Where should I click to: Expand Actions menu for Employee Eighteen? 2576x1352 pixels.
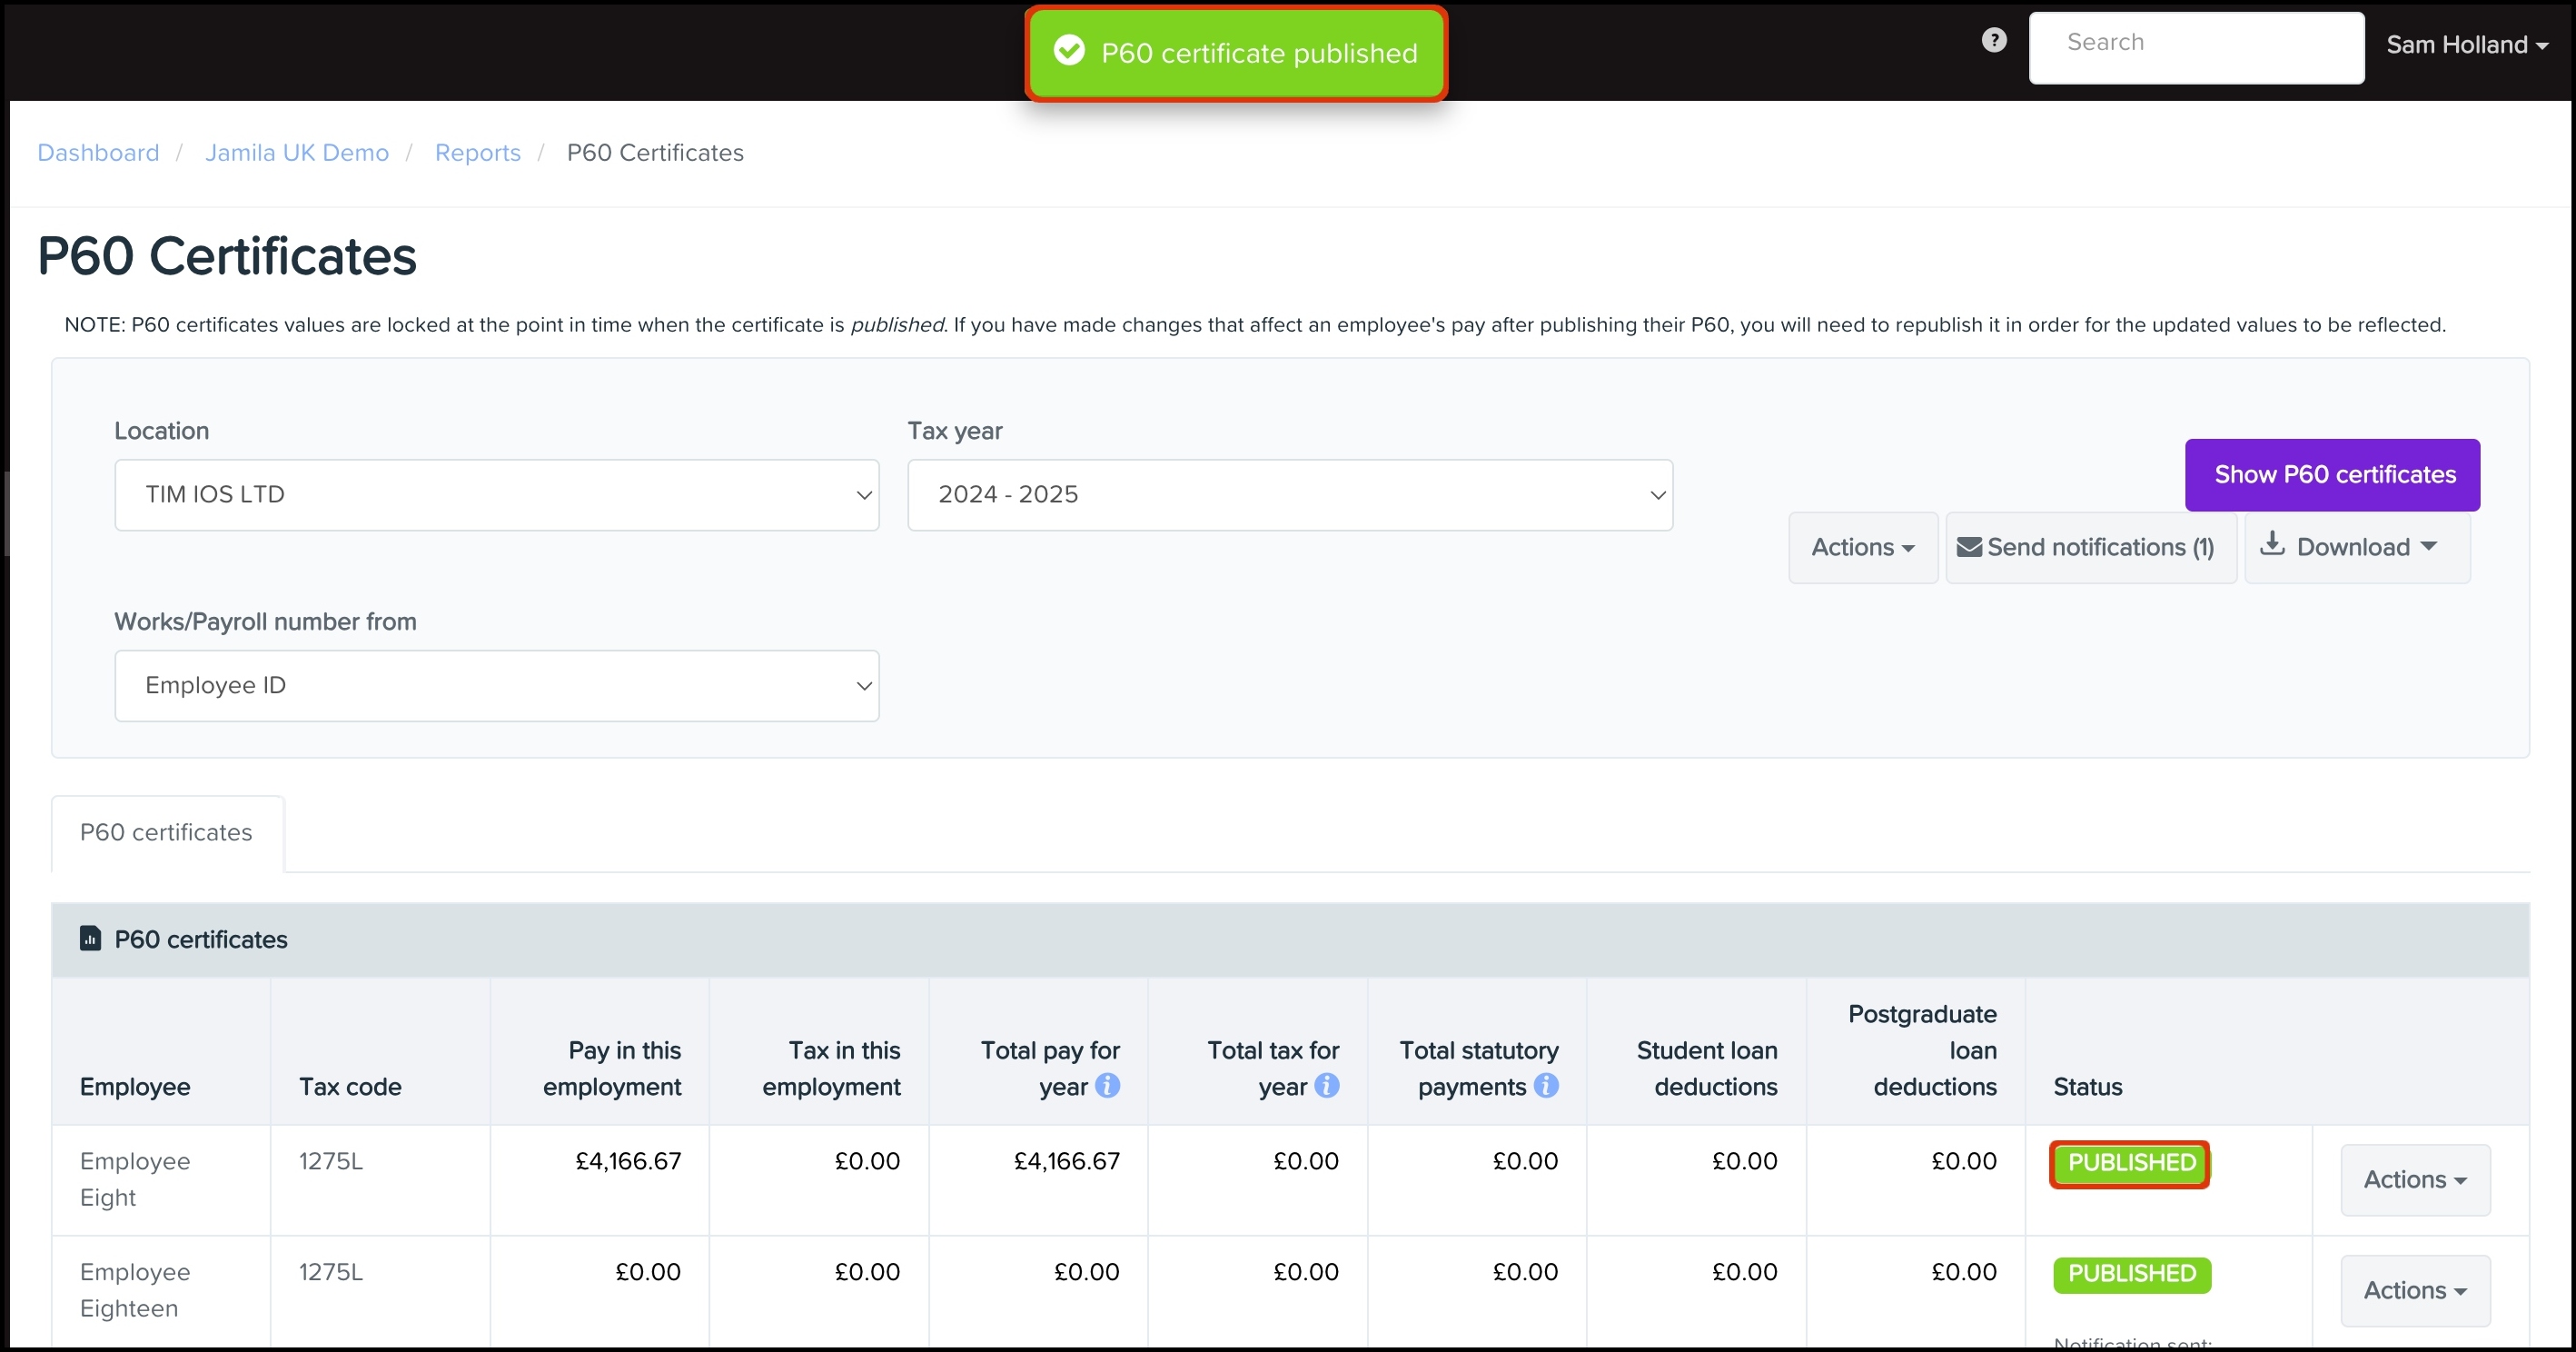2414,1291
